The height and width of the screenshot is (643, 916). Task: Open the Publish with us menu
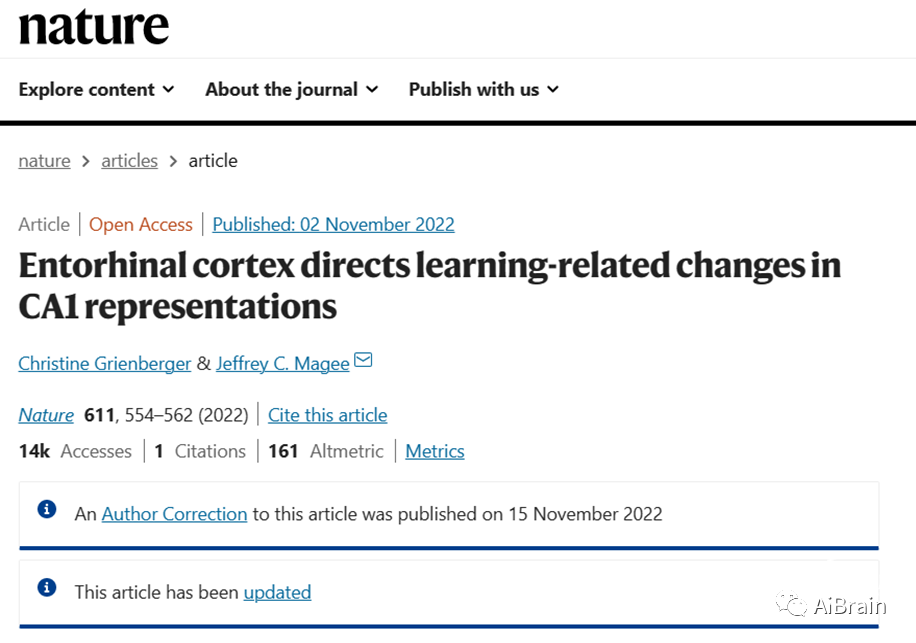484,89
